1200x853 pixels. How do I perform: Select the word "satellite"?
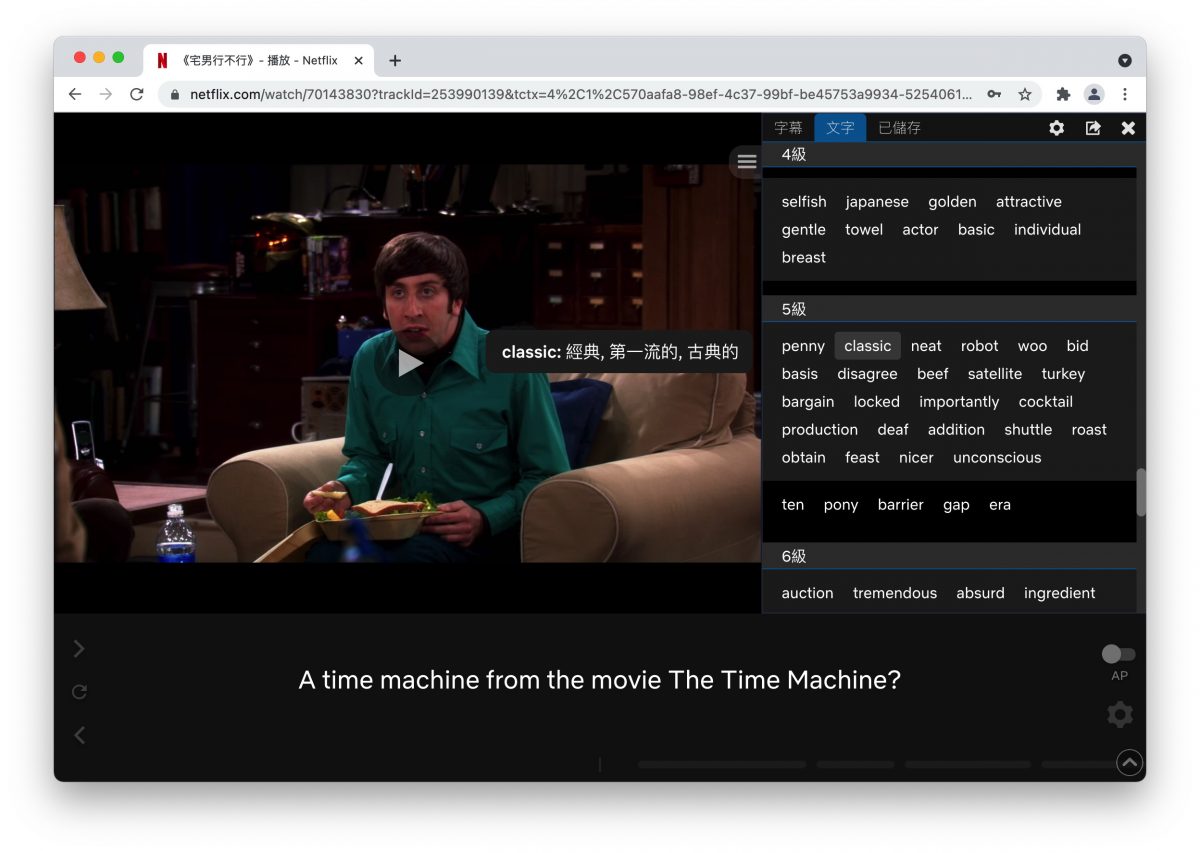click(995, 374)
